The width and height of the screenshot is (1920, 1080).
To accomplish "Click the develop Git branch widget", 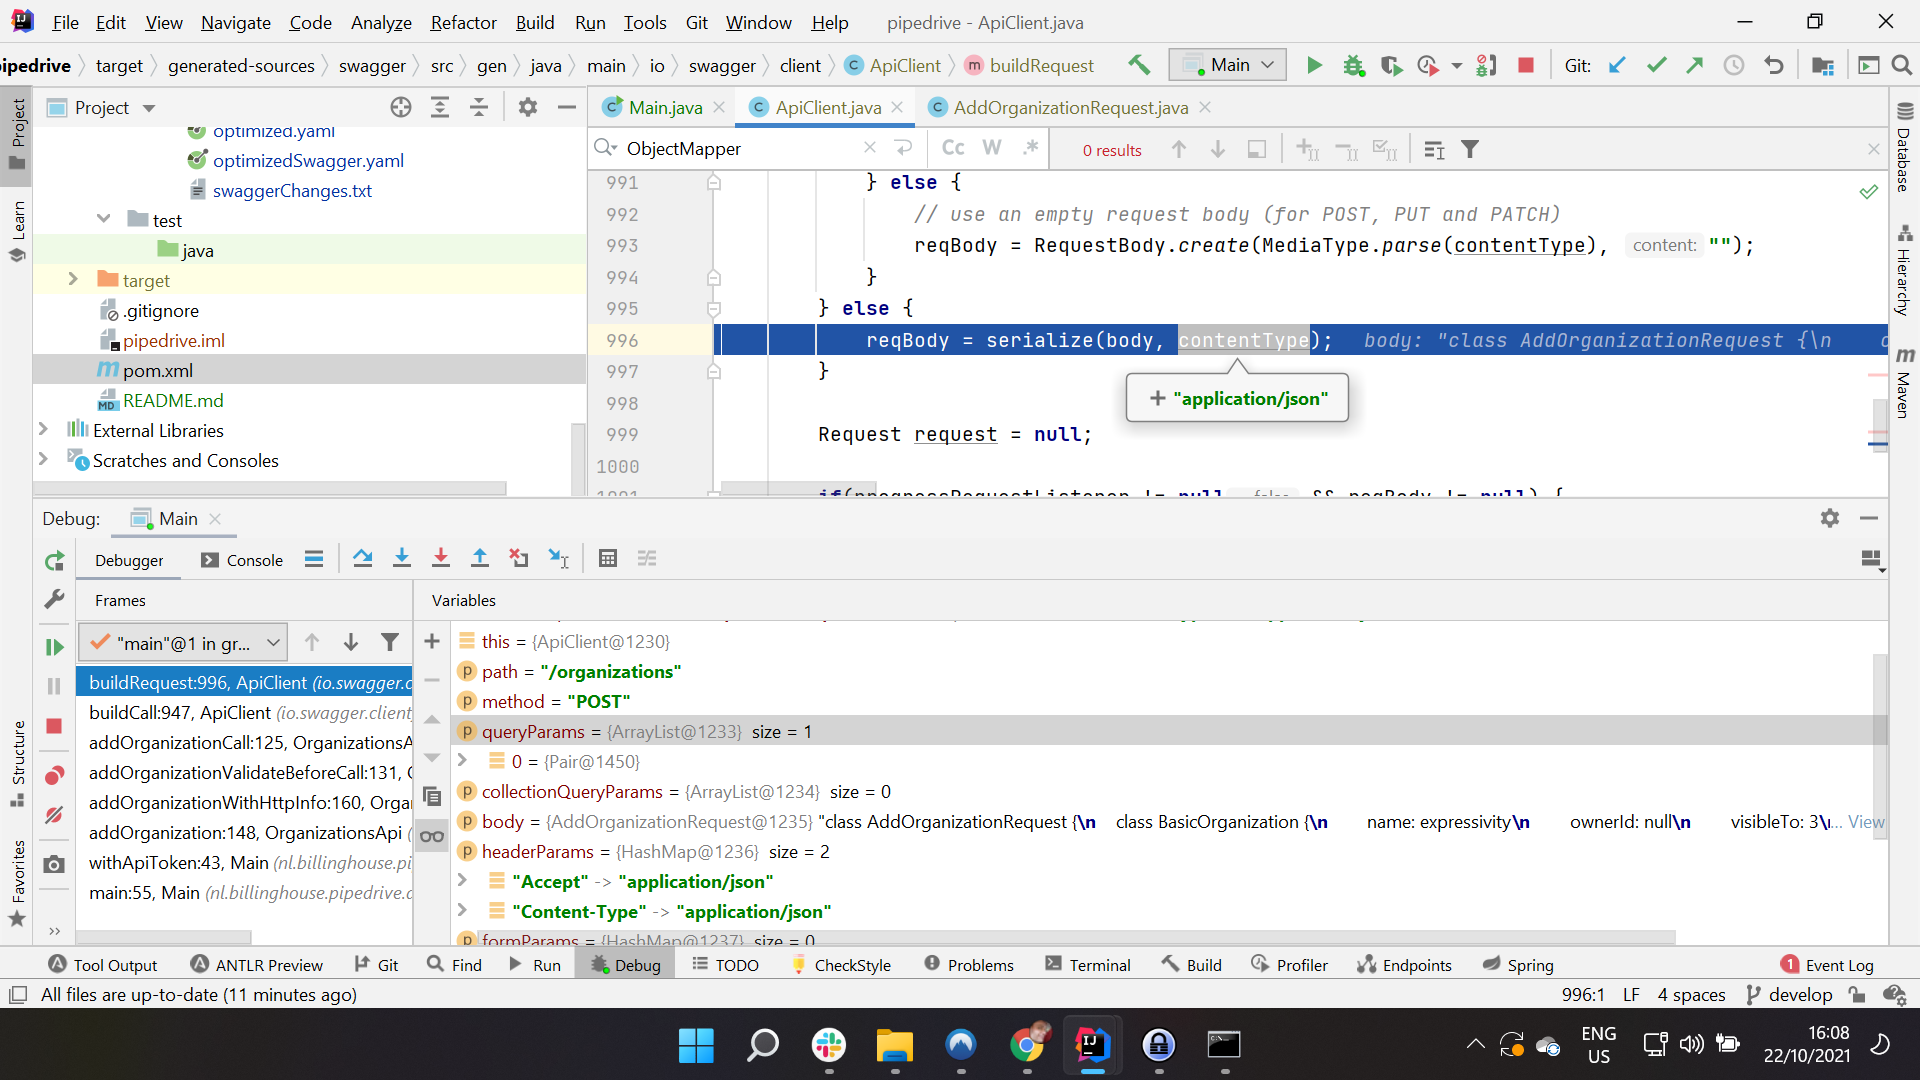I will pyautogui.click(x=1789, y=995).
